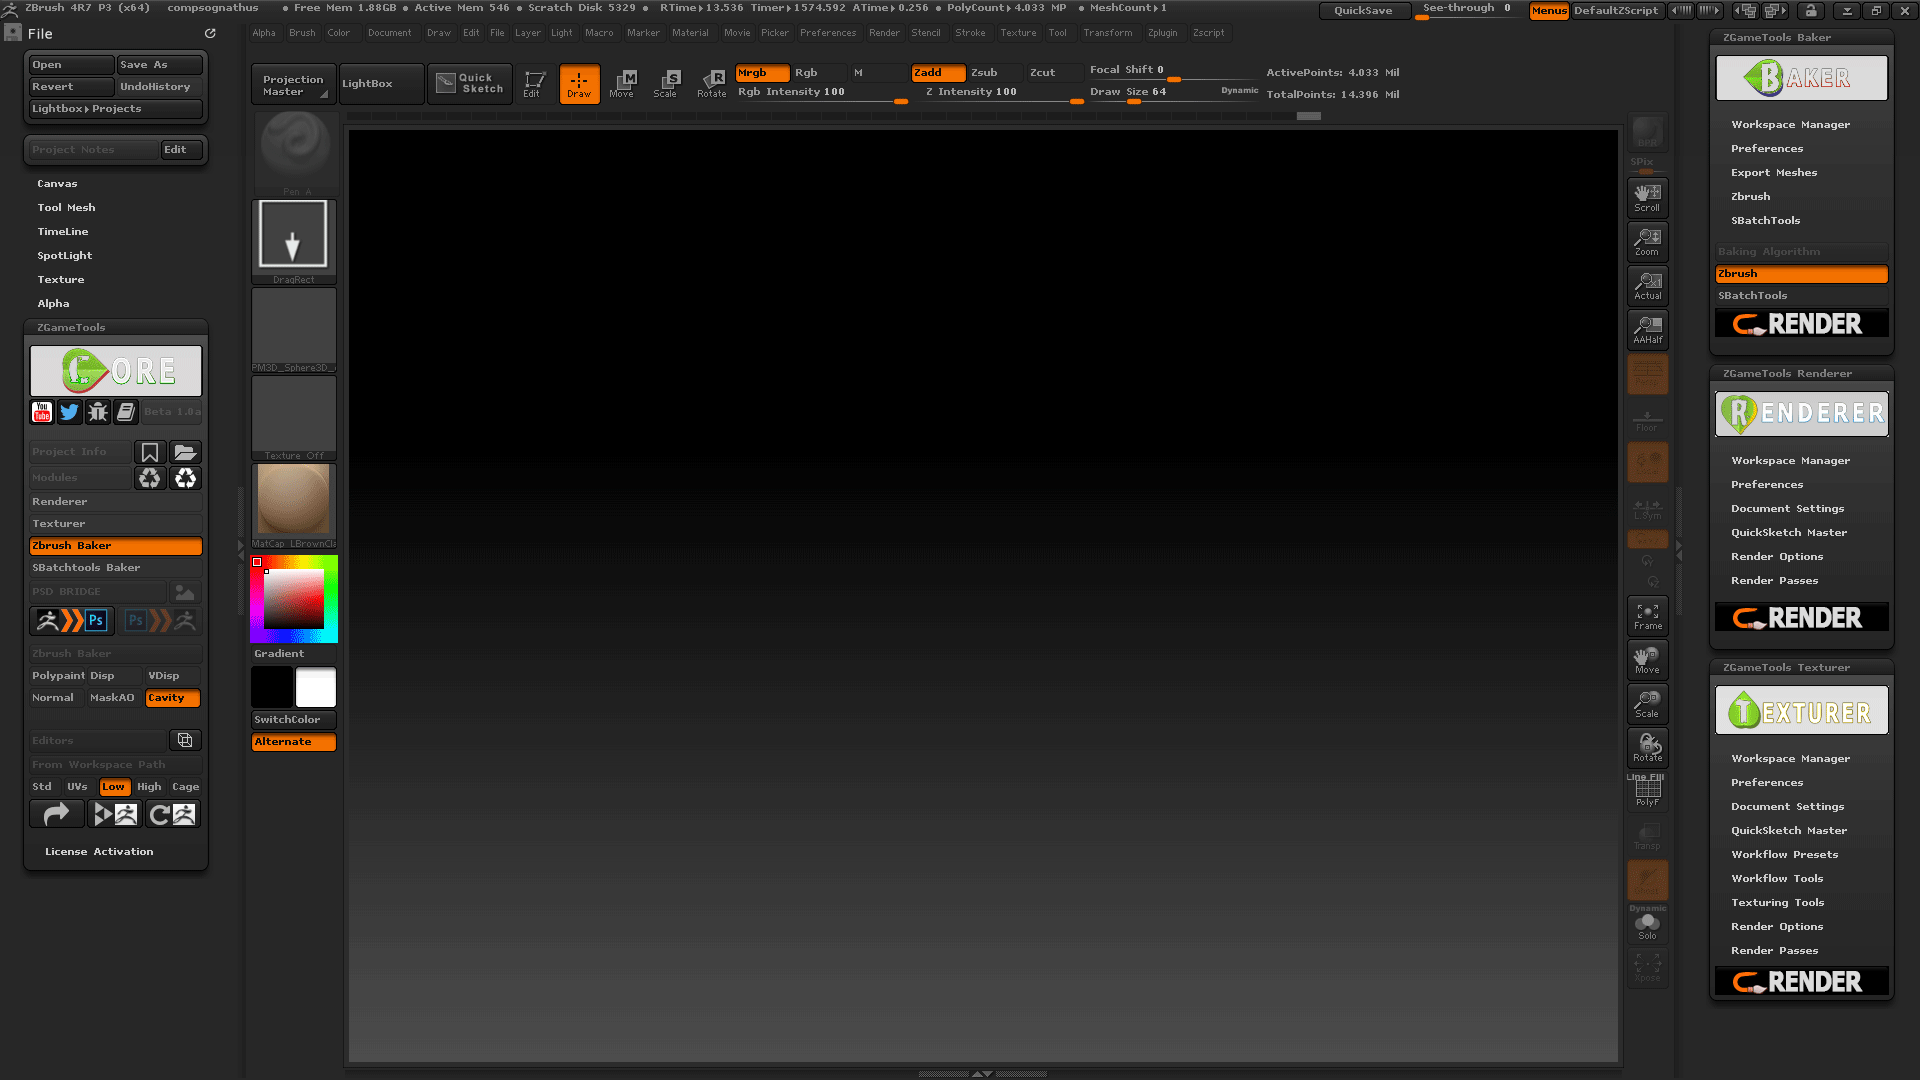Open Quick Sketch from the toolbar
Screen dimensions: 1920x1080
tap(470, 84)
